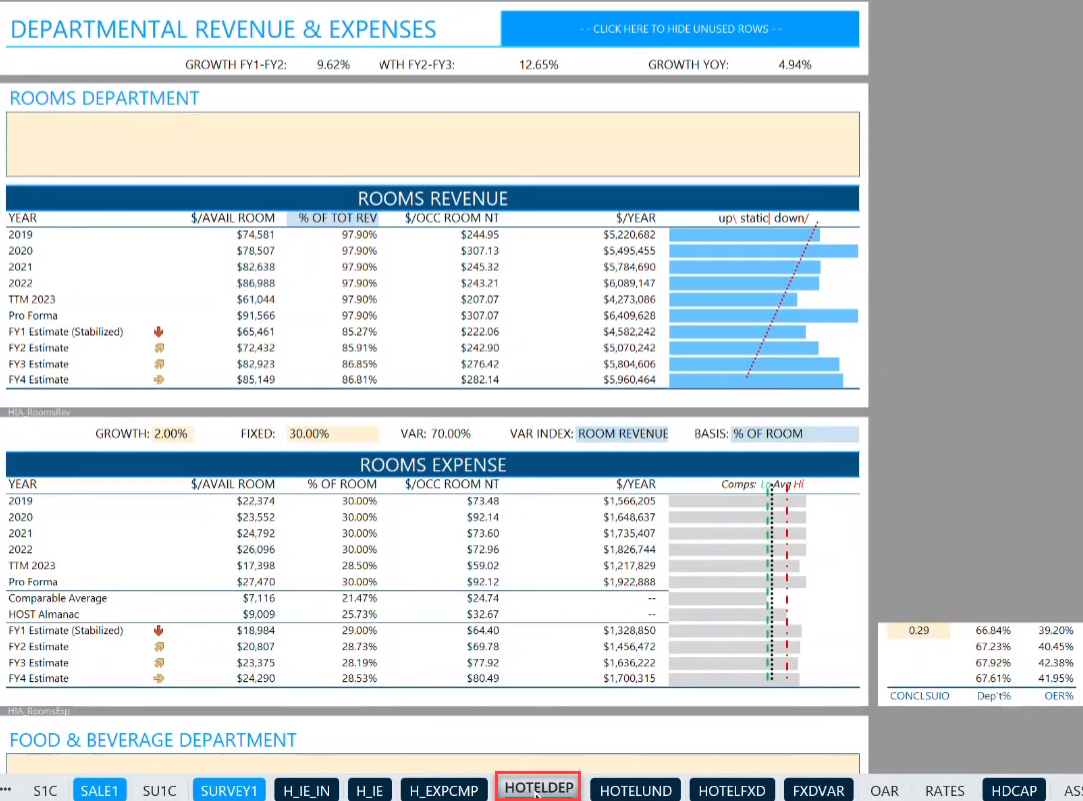Open the HDCAP sheet tab
This screenshot has height=801, width=1083.
[x=1014, y=791]
